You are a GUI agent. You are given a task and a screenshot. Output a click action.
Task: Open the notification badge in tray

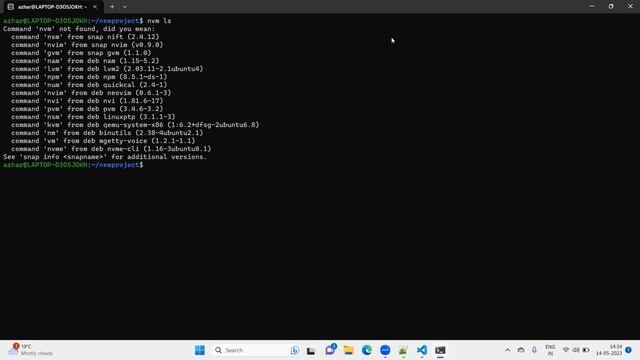tap(629, 350)
